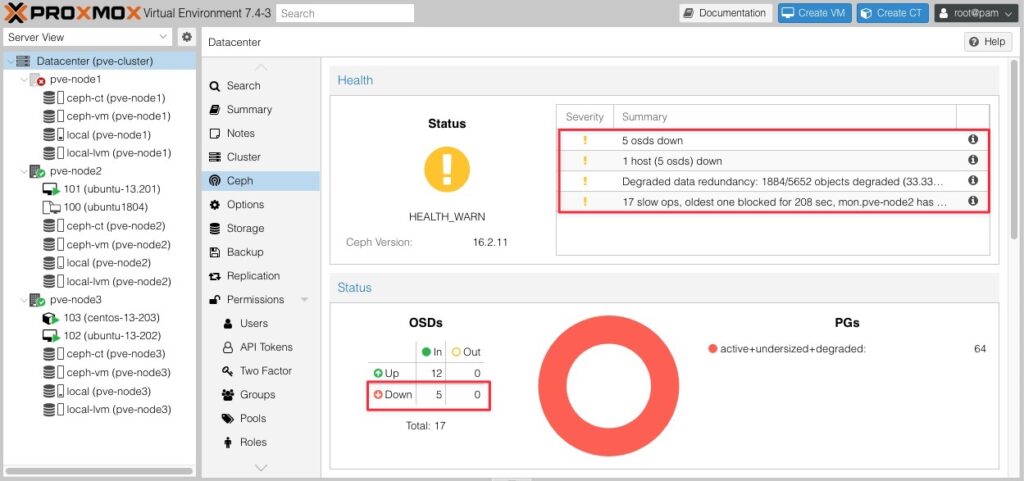Screen dimensions: 1024x481
Task: Open the Replication menu item
Action: (261, 276)
